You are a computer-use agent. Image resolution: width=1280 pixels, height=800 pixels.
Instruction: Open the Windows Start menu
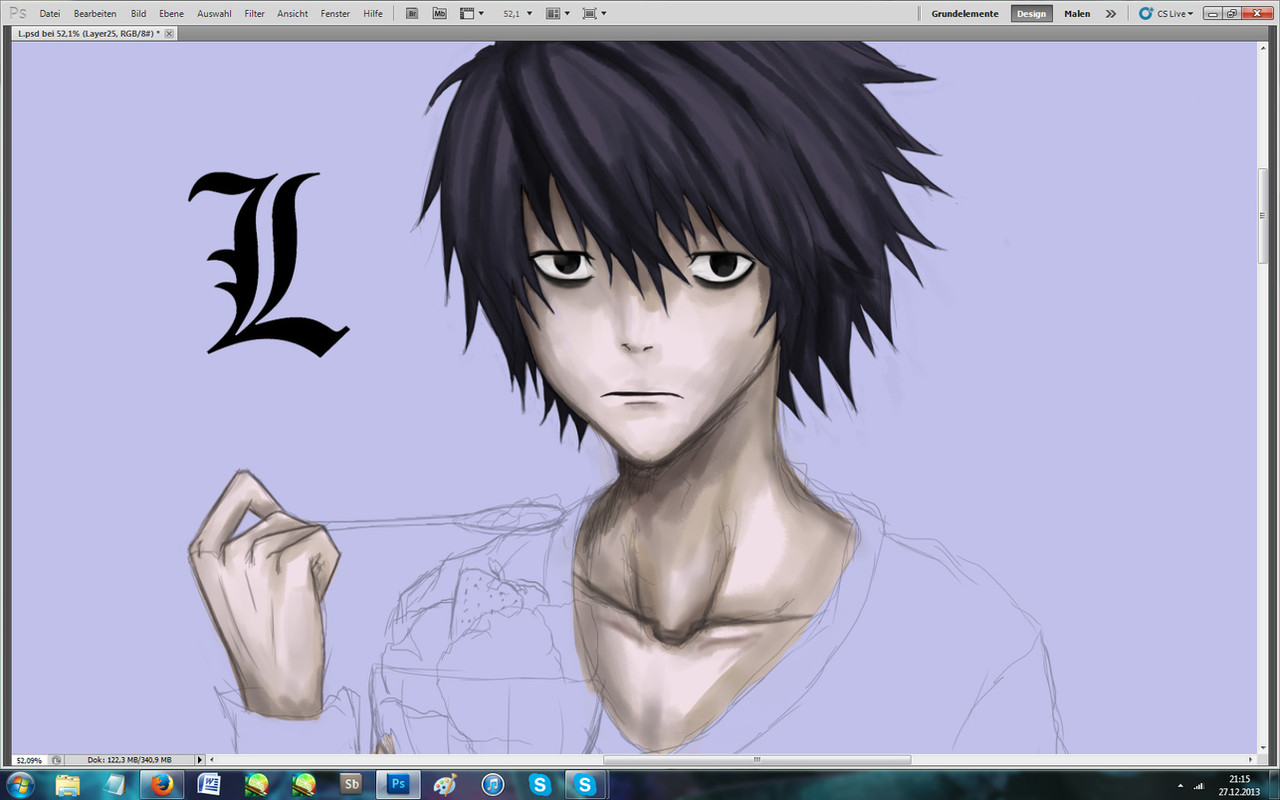point(20,784)
